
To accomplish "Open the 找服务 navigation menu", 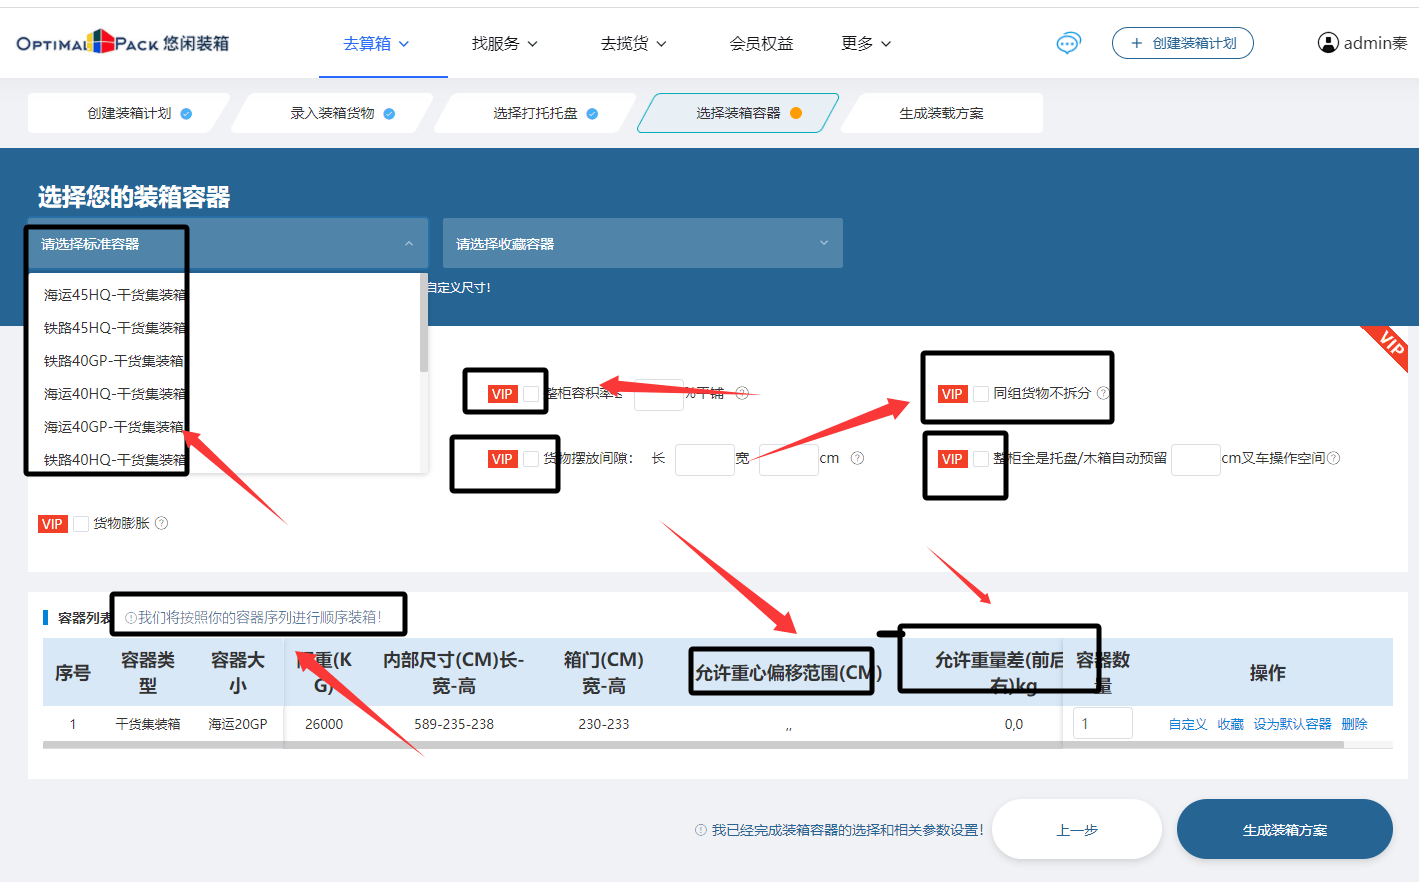I will [504, 43].
